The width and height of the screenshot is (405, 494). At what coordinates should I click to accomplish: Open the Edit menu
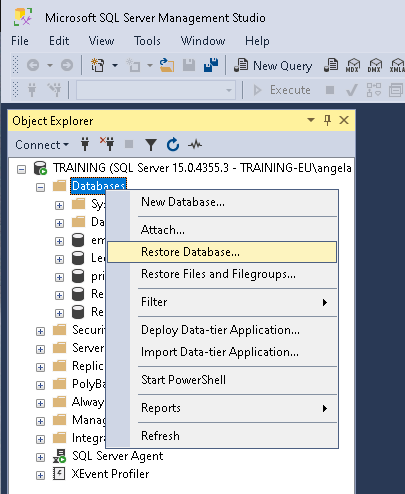pos(59,41)
